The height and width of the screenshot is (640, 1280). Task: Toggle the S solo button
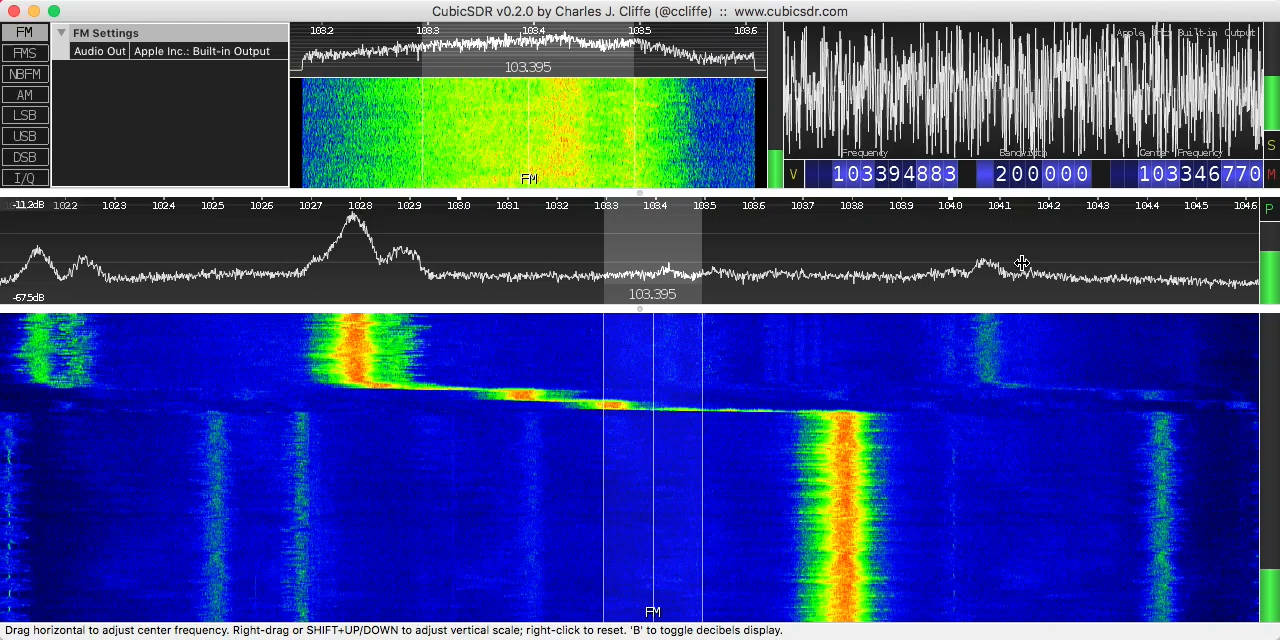pos(1271,146)
